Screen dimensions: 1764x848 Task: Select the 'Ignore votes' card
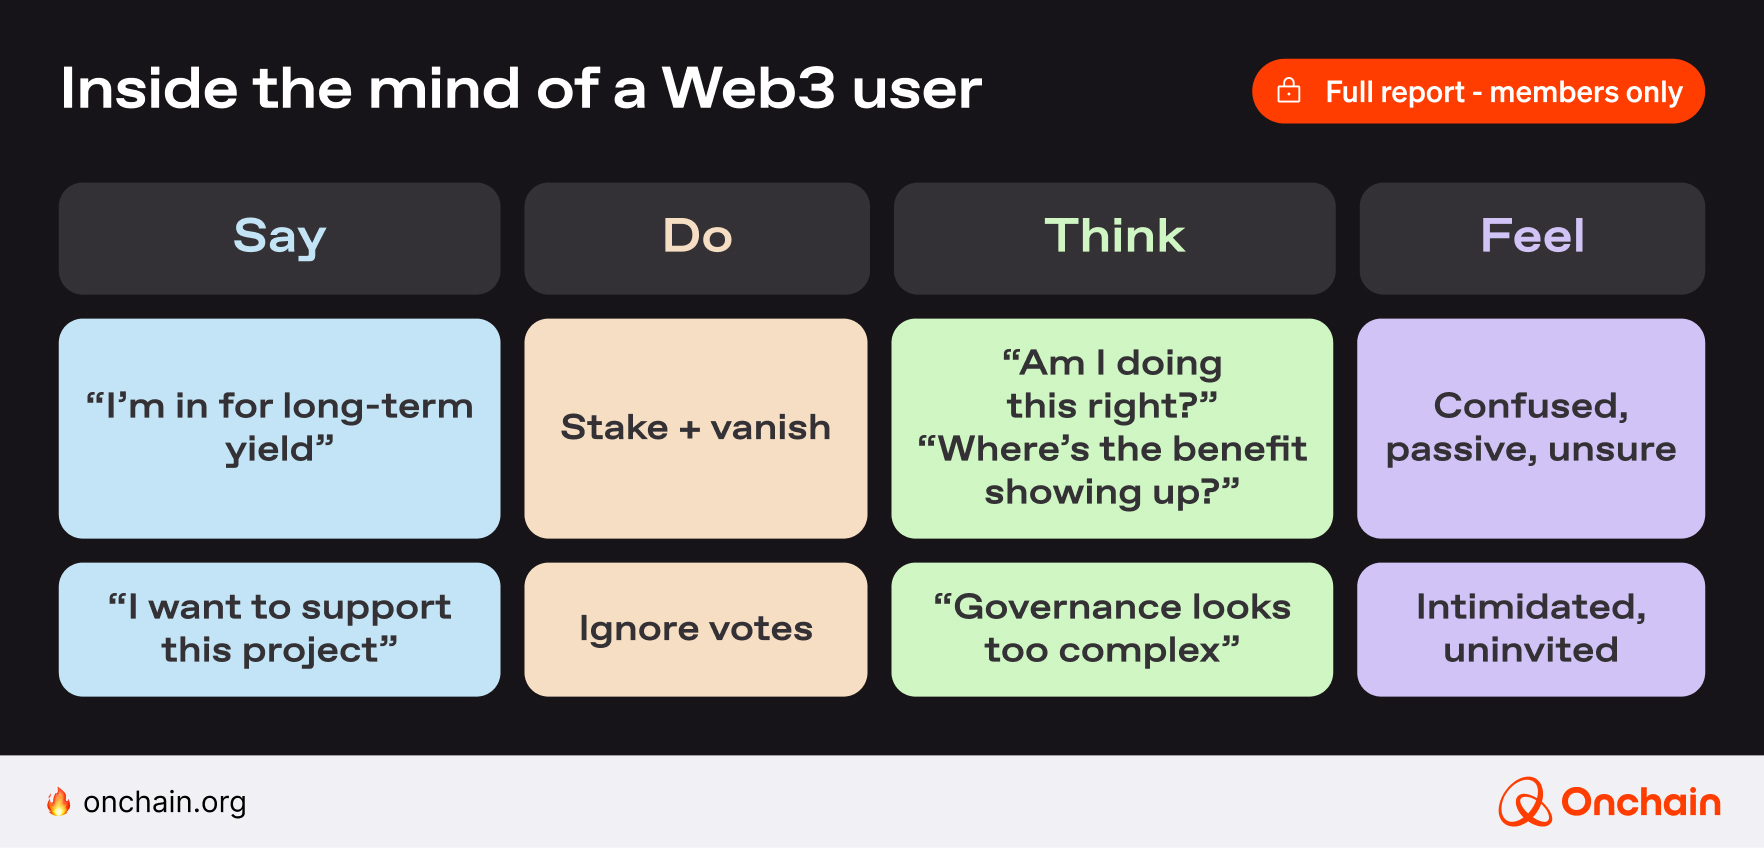[x=696, y=629]
